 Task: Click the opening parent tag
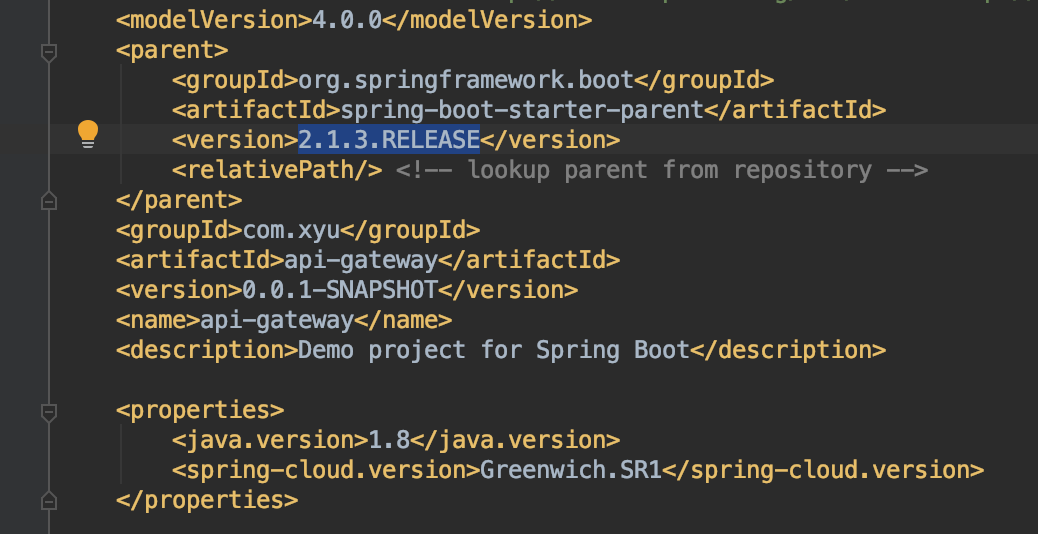tap(172, 50)
